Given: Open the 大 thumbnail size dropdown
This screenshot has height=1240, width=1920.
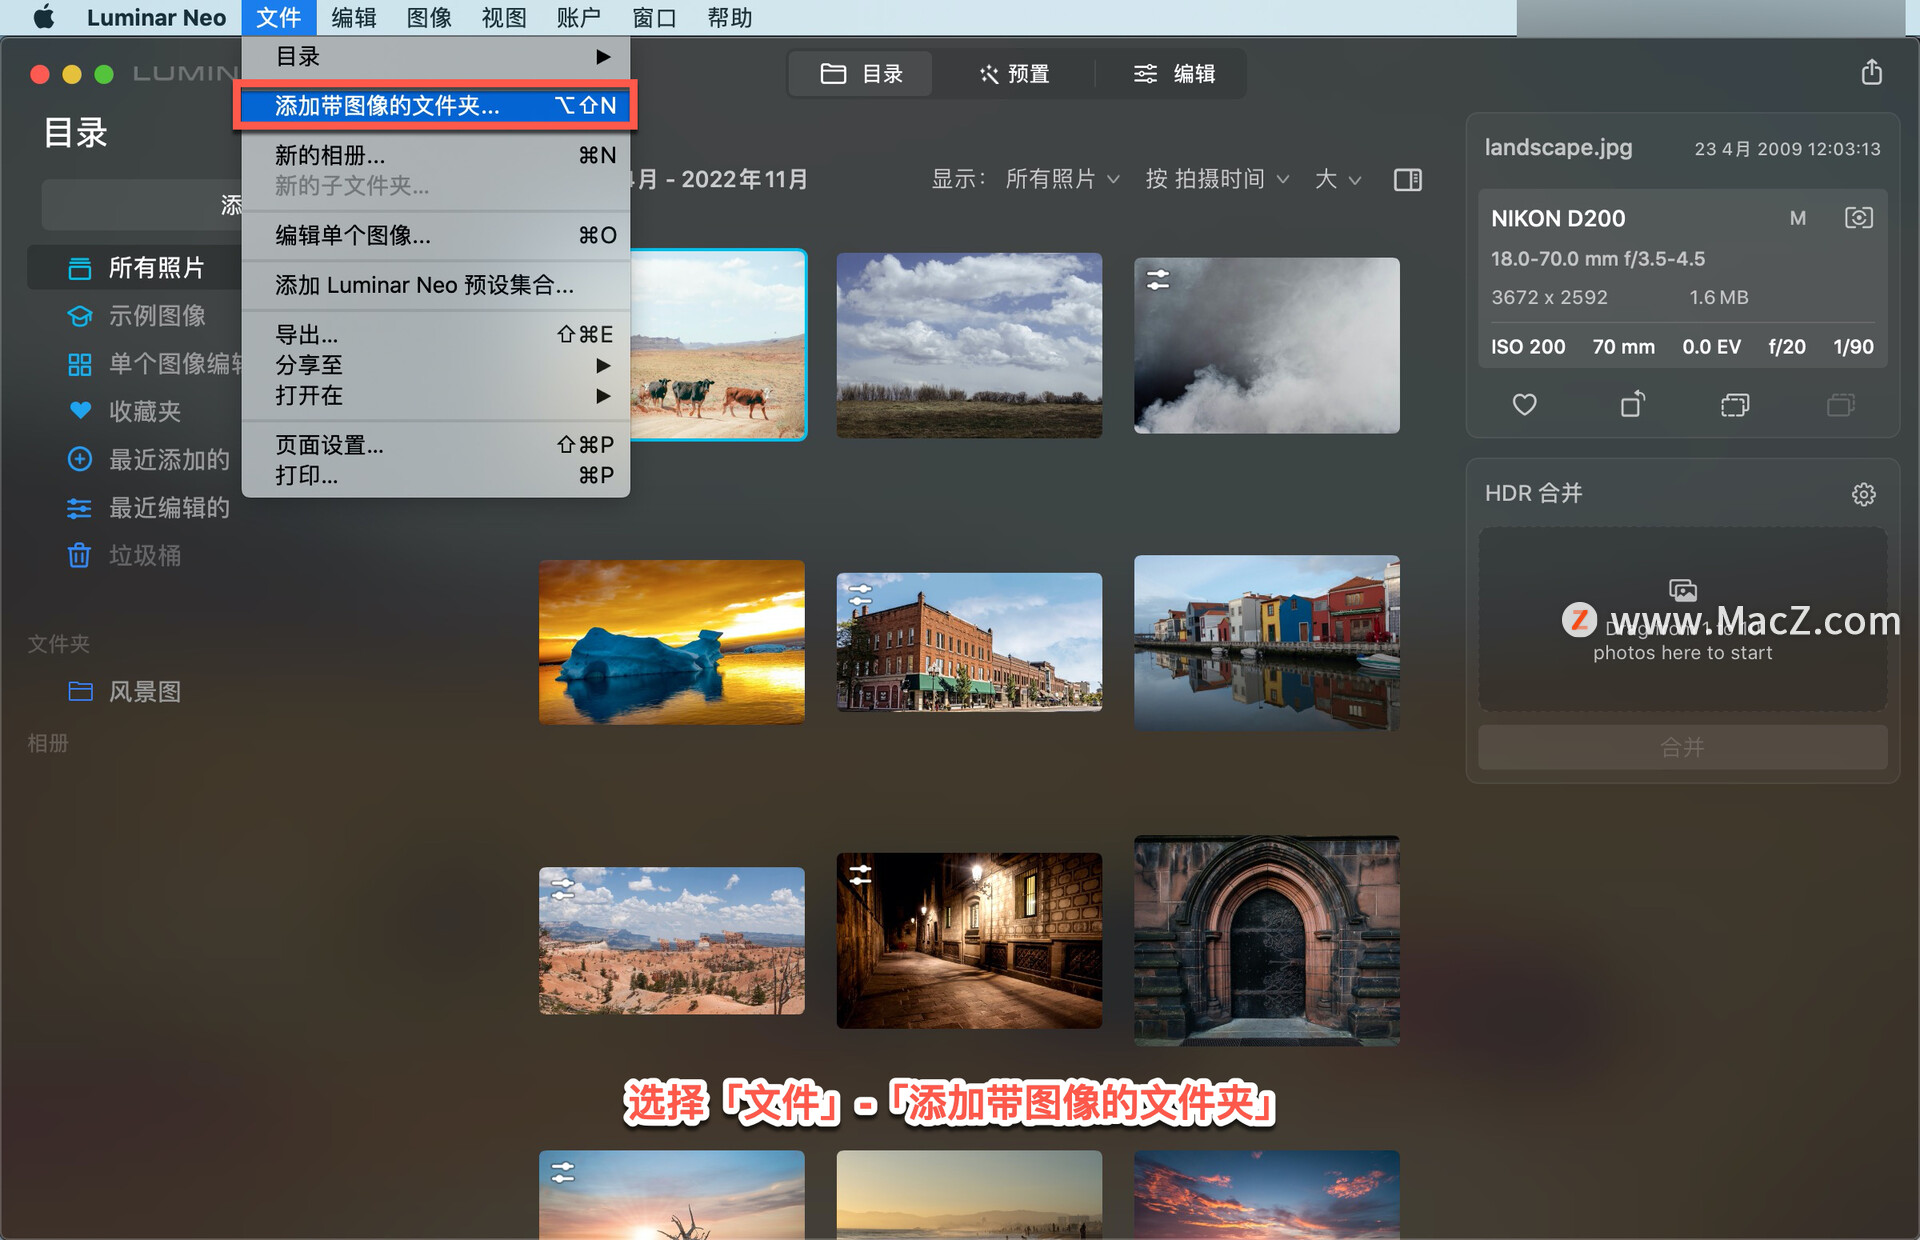Looking at the screenshot, I should (x=1338, y=179).
